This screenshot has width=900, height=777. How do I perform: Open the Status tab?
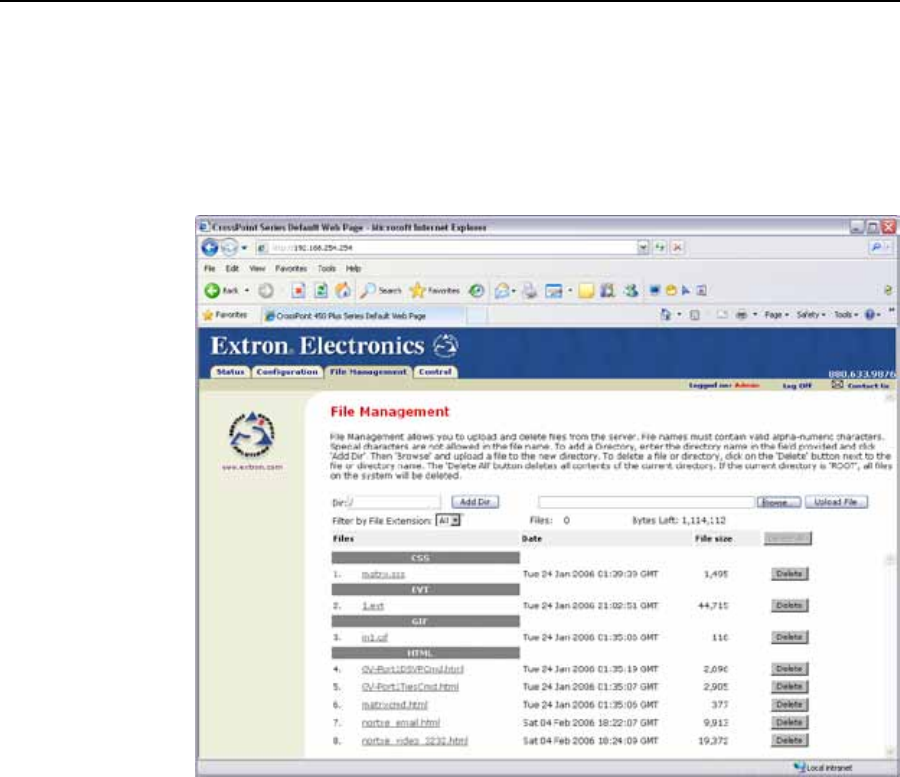pyautogui.click(x=229, y=372)
